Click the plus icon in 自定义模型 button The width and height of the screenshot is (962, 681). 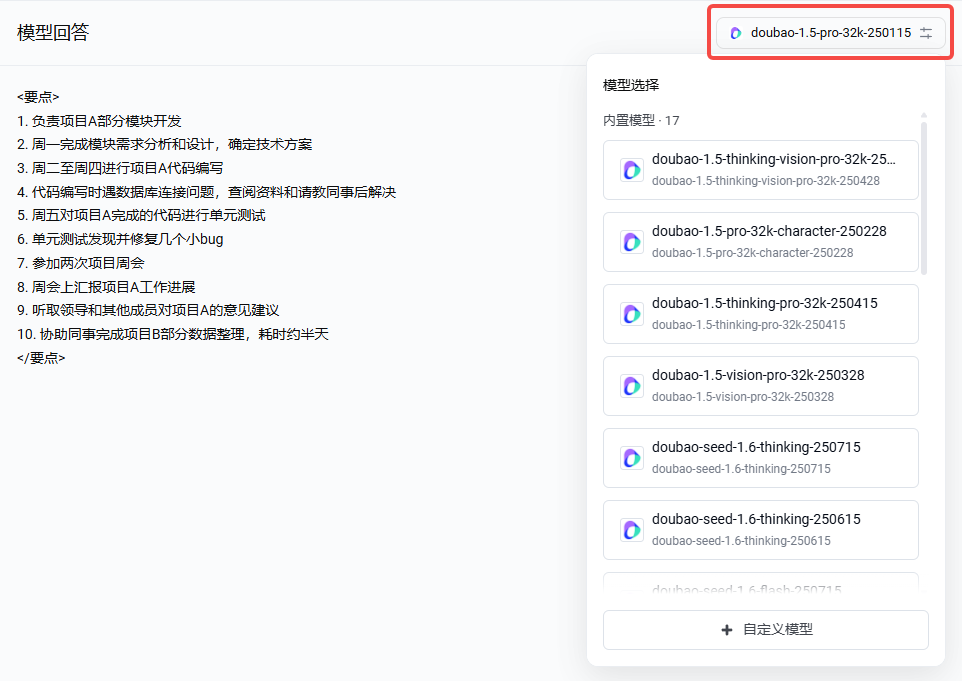coord(727,629)
